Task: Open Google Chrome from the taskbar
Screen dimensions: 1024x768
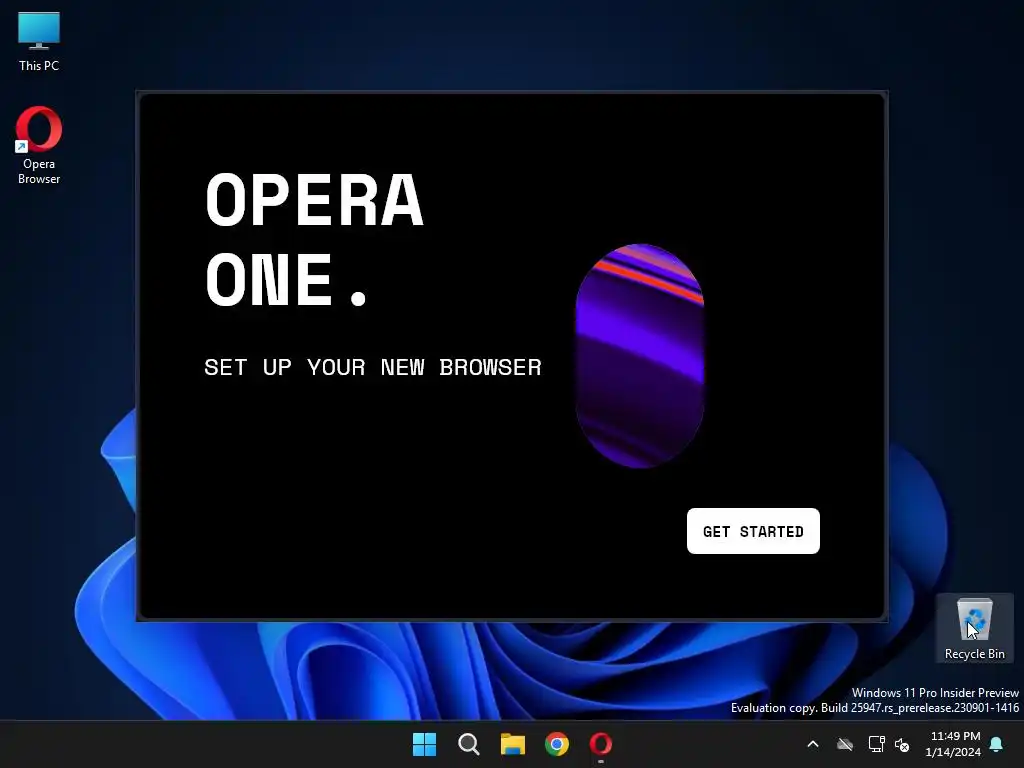Action: [557, 744]
